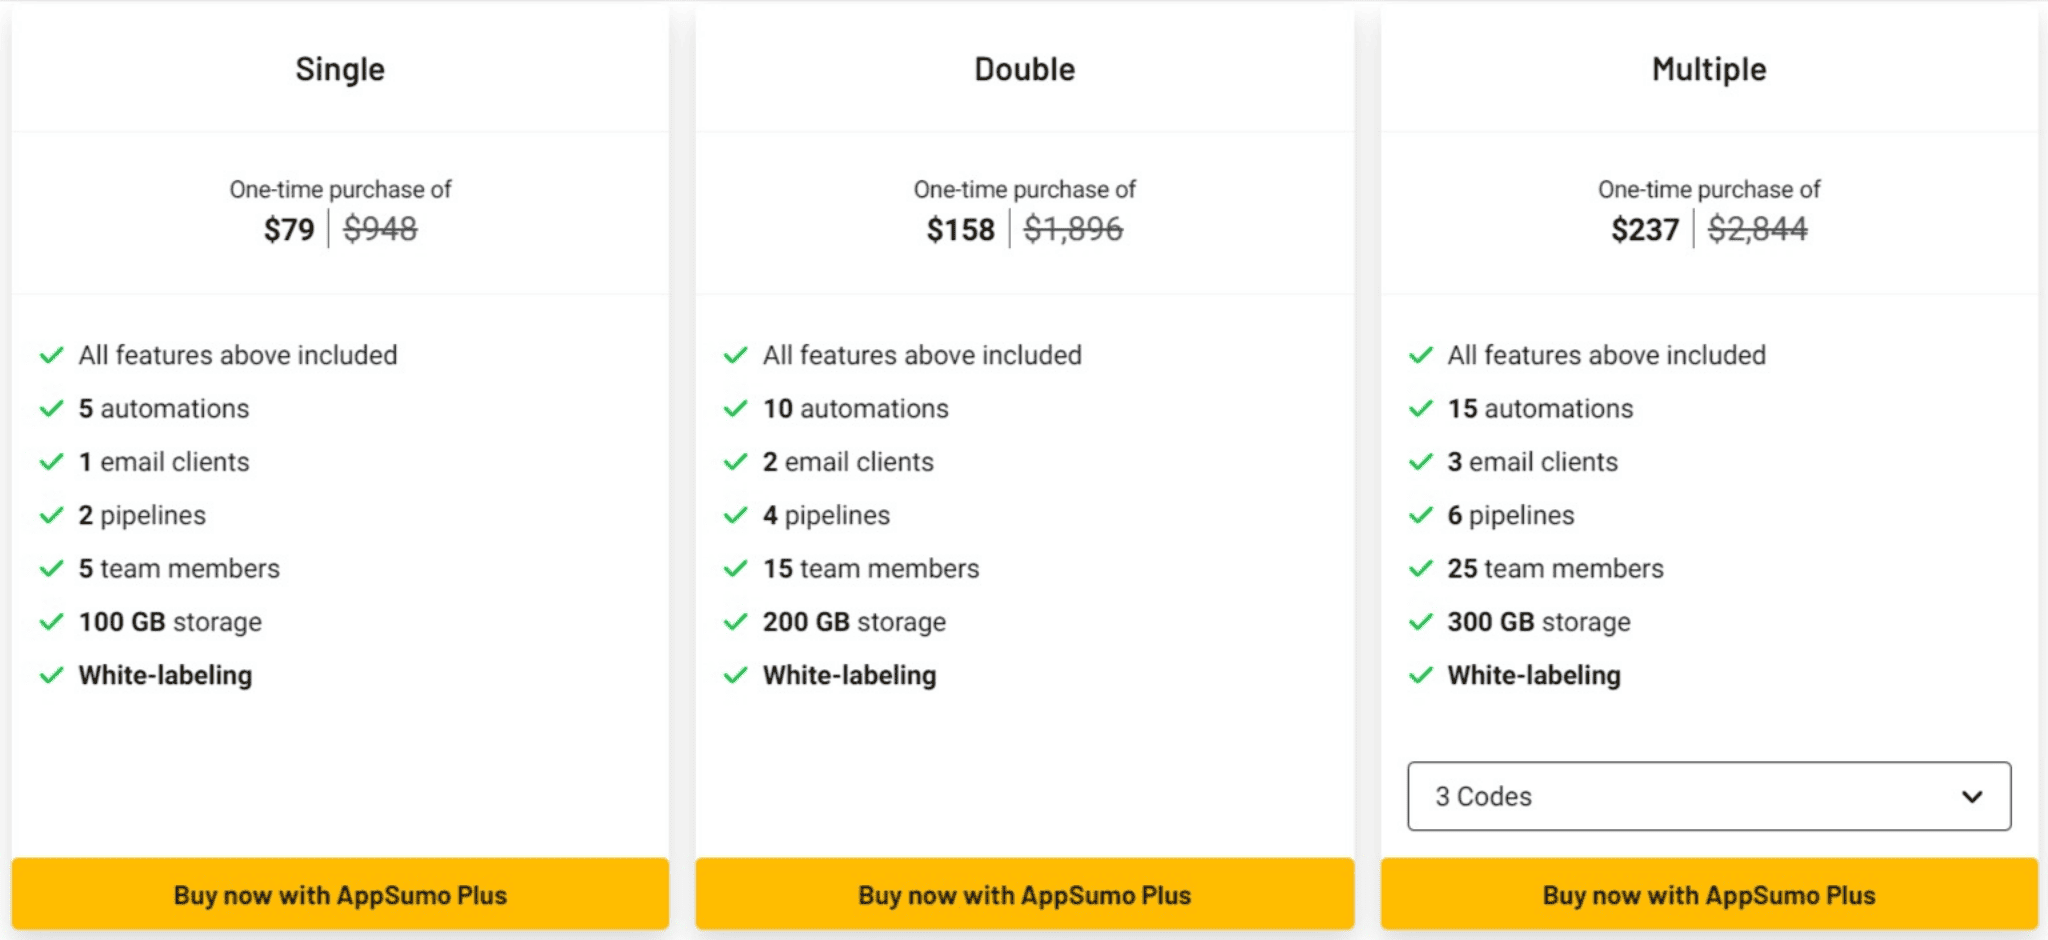Click the $237 Multiple plan price
The image size is (2048, 940).
coord(1645,230)
